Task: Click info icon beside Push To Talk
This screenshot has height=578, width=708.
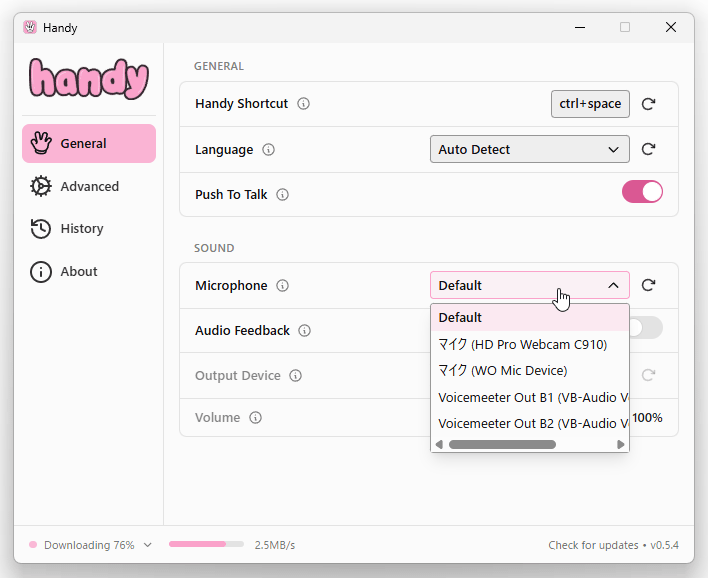Action: (283, 195)
